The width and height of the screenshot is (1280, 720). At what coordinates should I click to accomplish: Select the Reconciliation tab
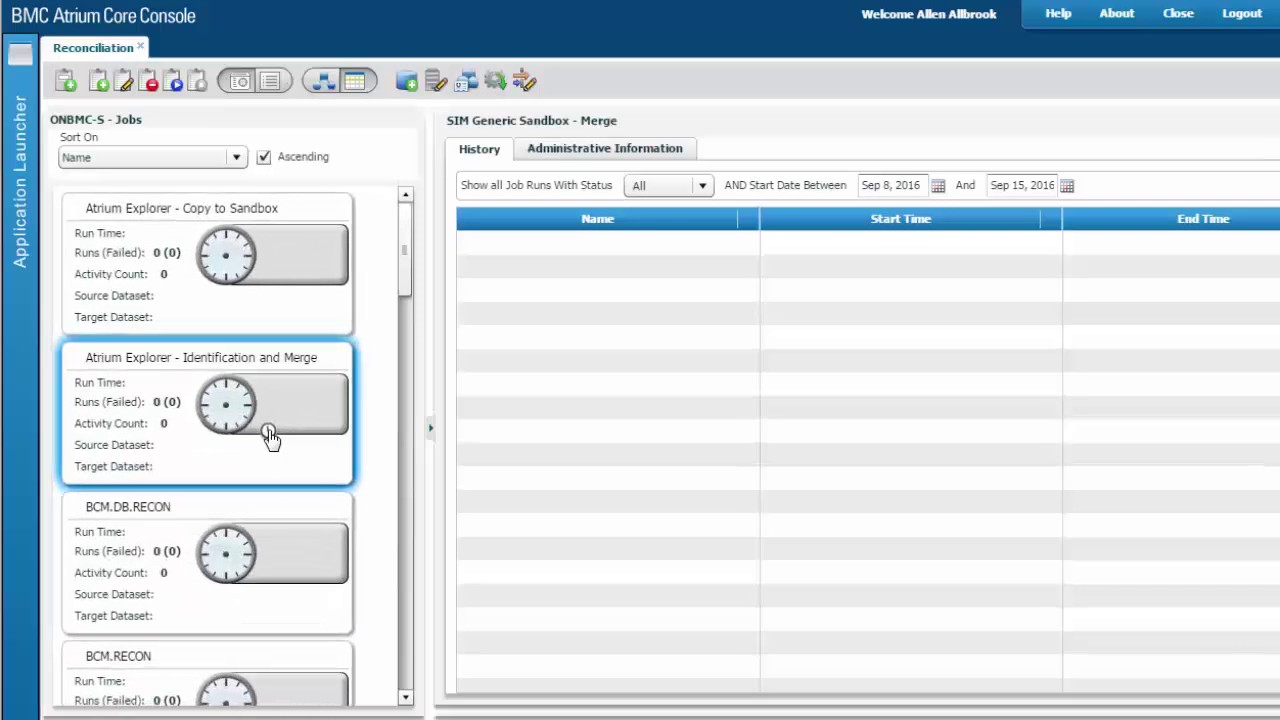tap(92, 47)
